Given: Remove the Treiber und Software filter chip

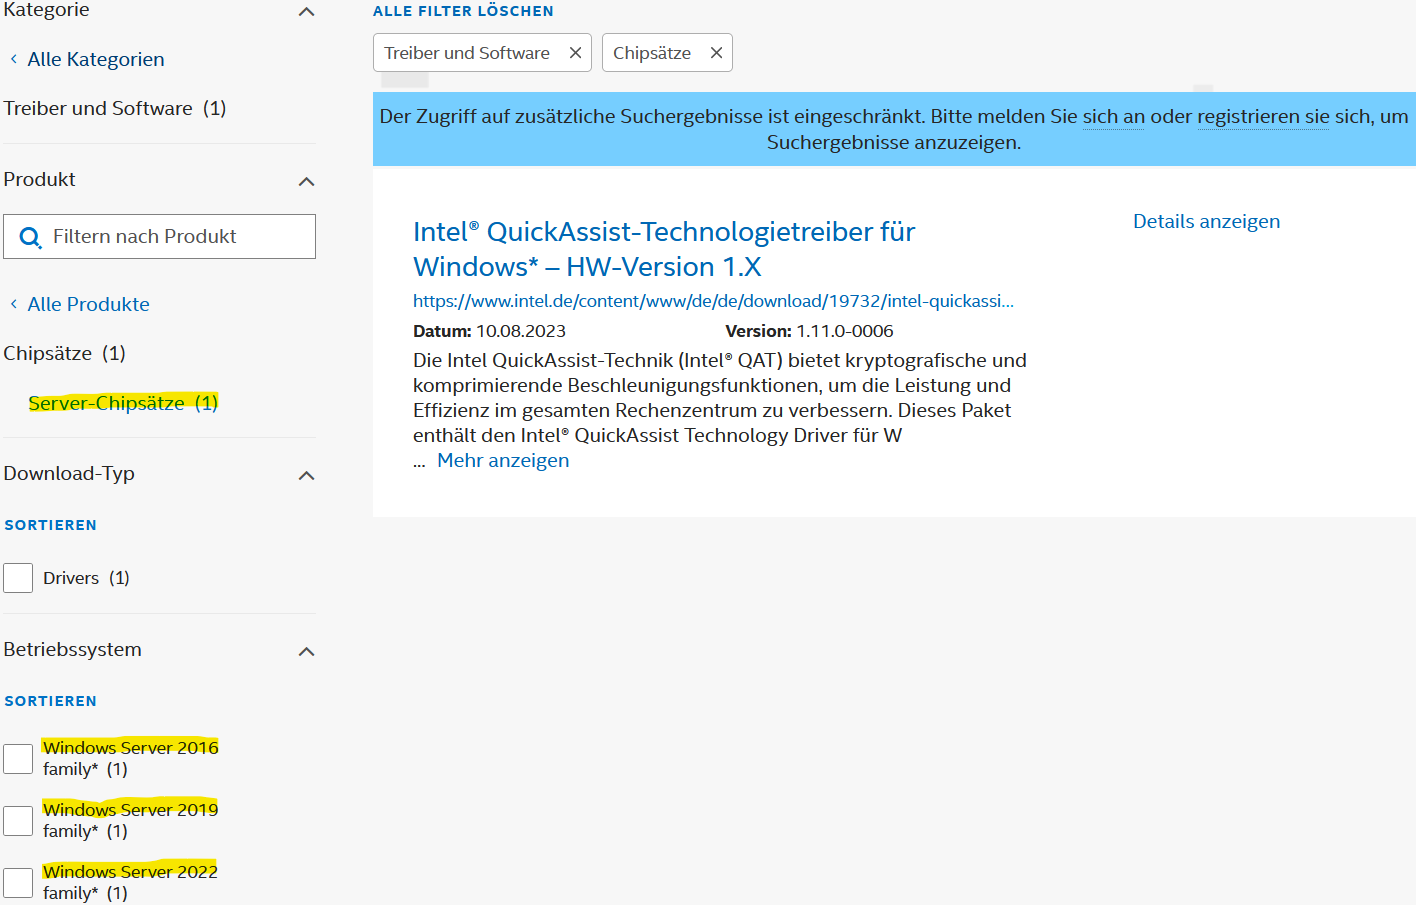Looking at the screenshot, I should 575,53.
